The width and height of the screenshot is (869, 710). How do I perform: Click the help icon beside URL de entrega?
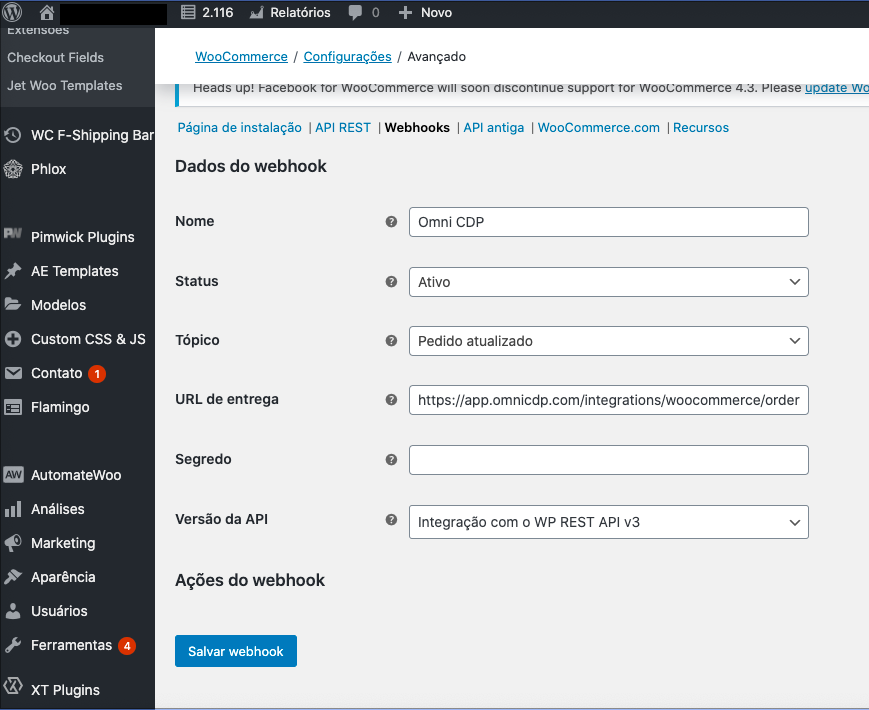pyautogui.click(x=391, y=400)
